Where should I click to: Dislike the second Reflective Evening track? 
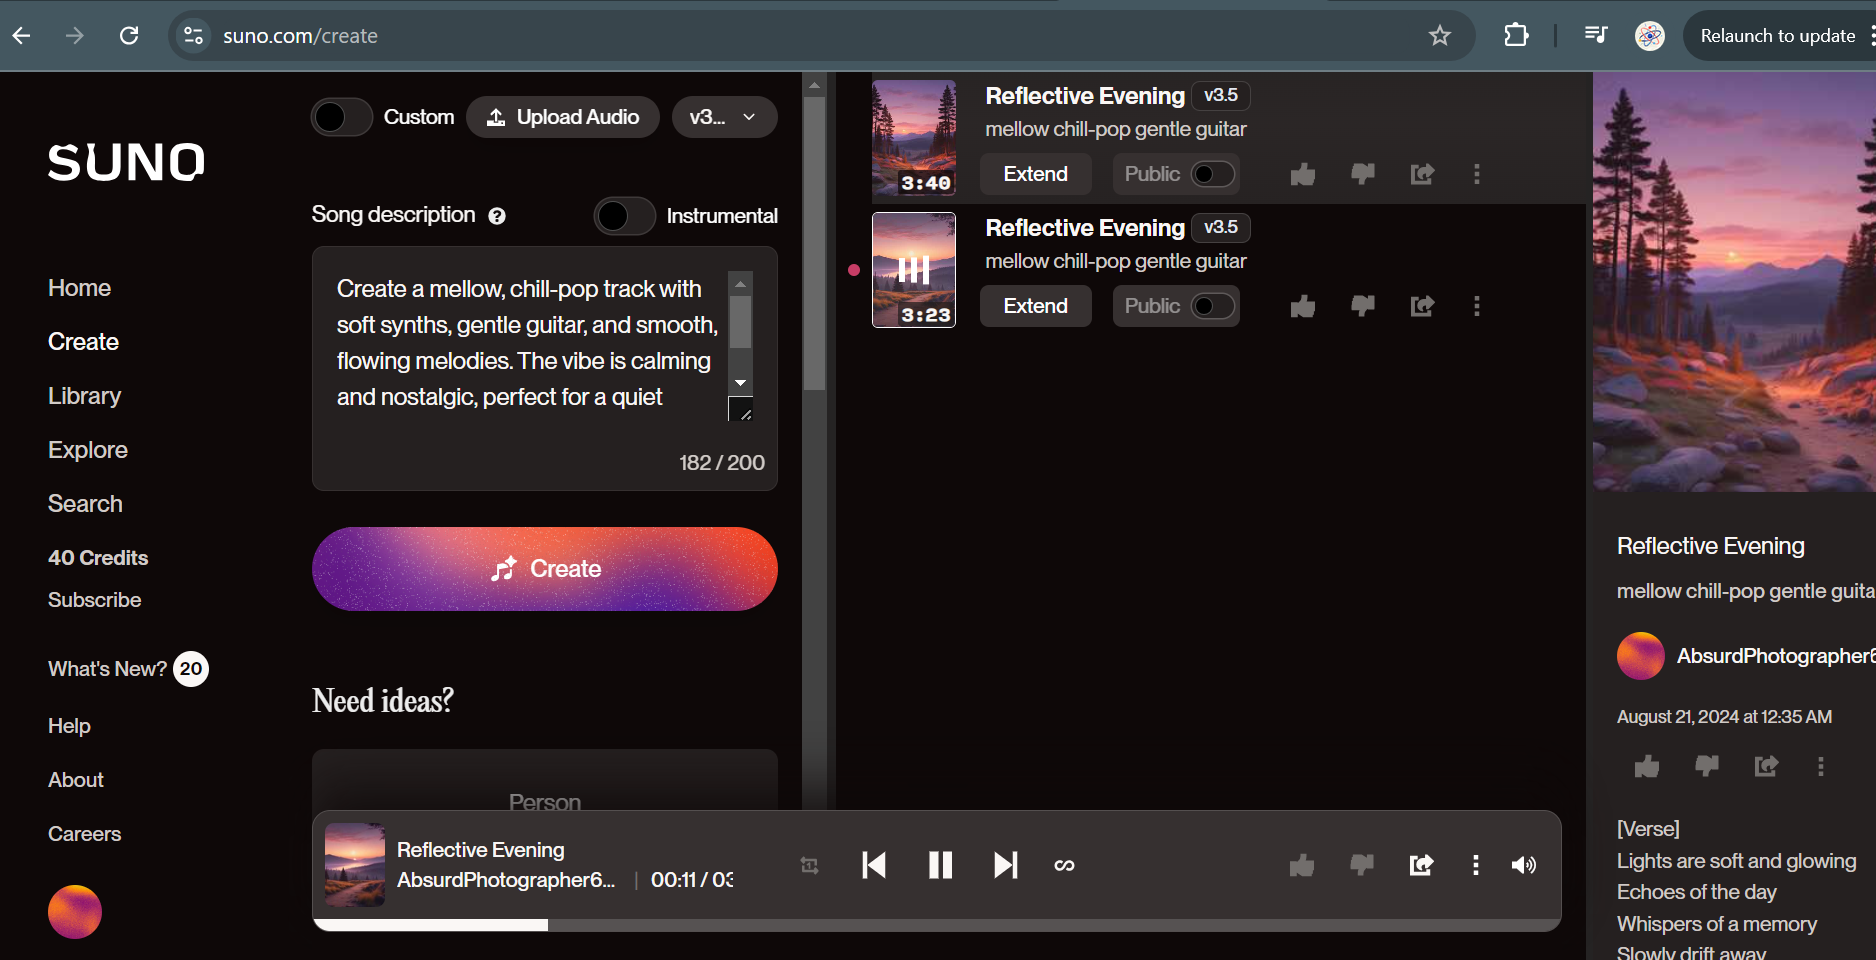[1362, 306]
